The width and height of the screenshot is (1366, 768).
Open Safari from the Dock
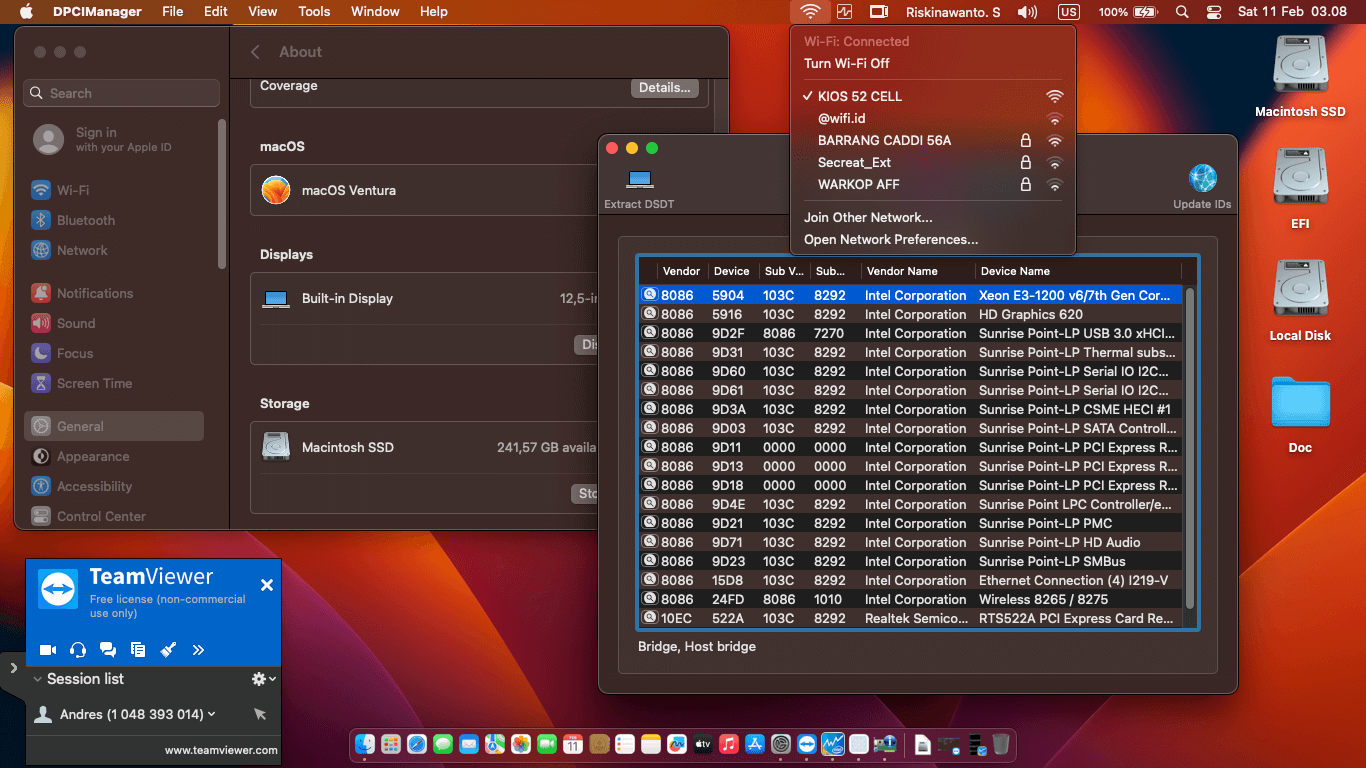pyautogui.click(x=417, y=744)
